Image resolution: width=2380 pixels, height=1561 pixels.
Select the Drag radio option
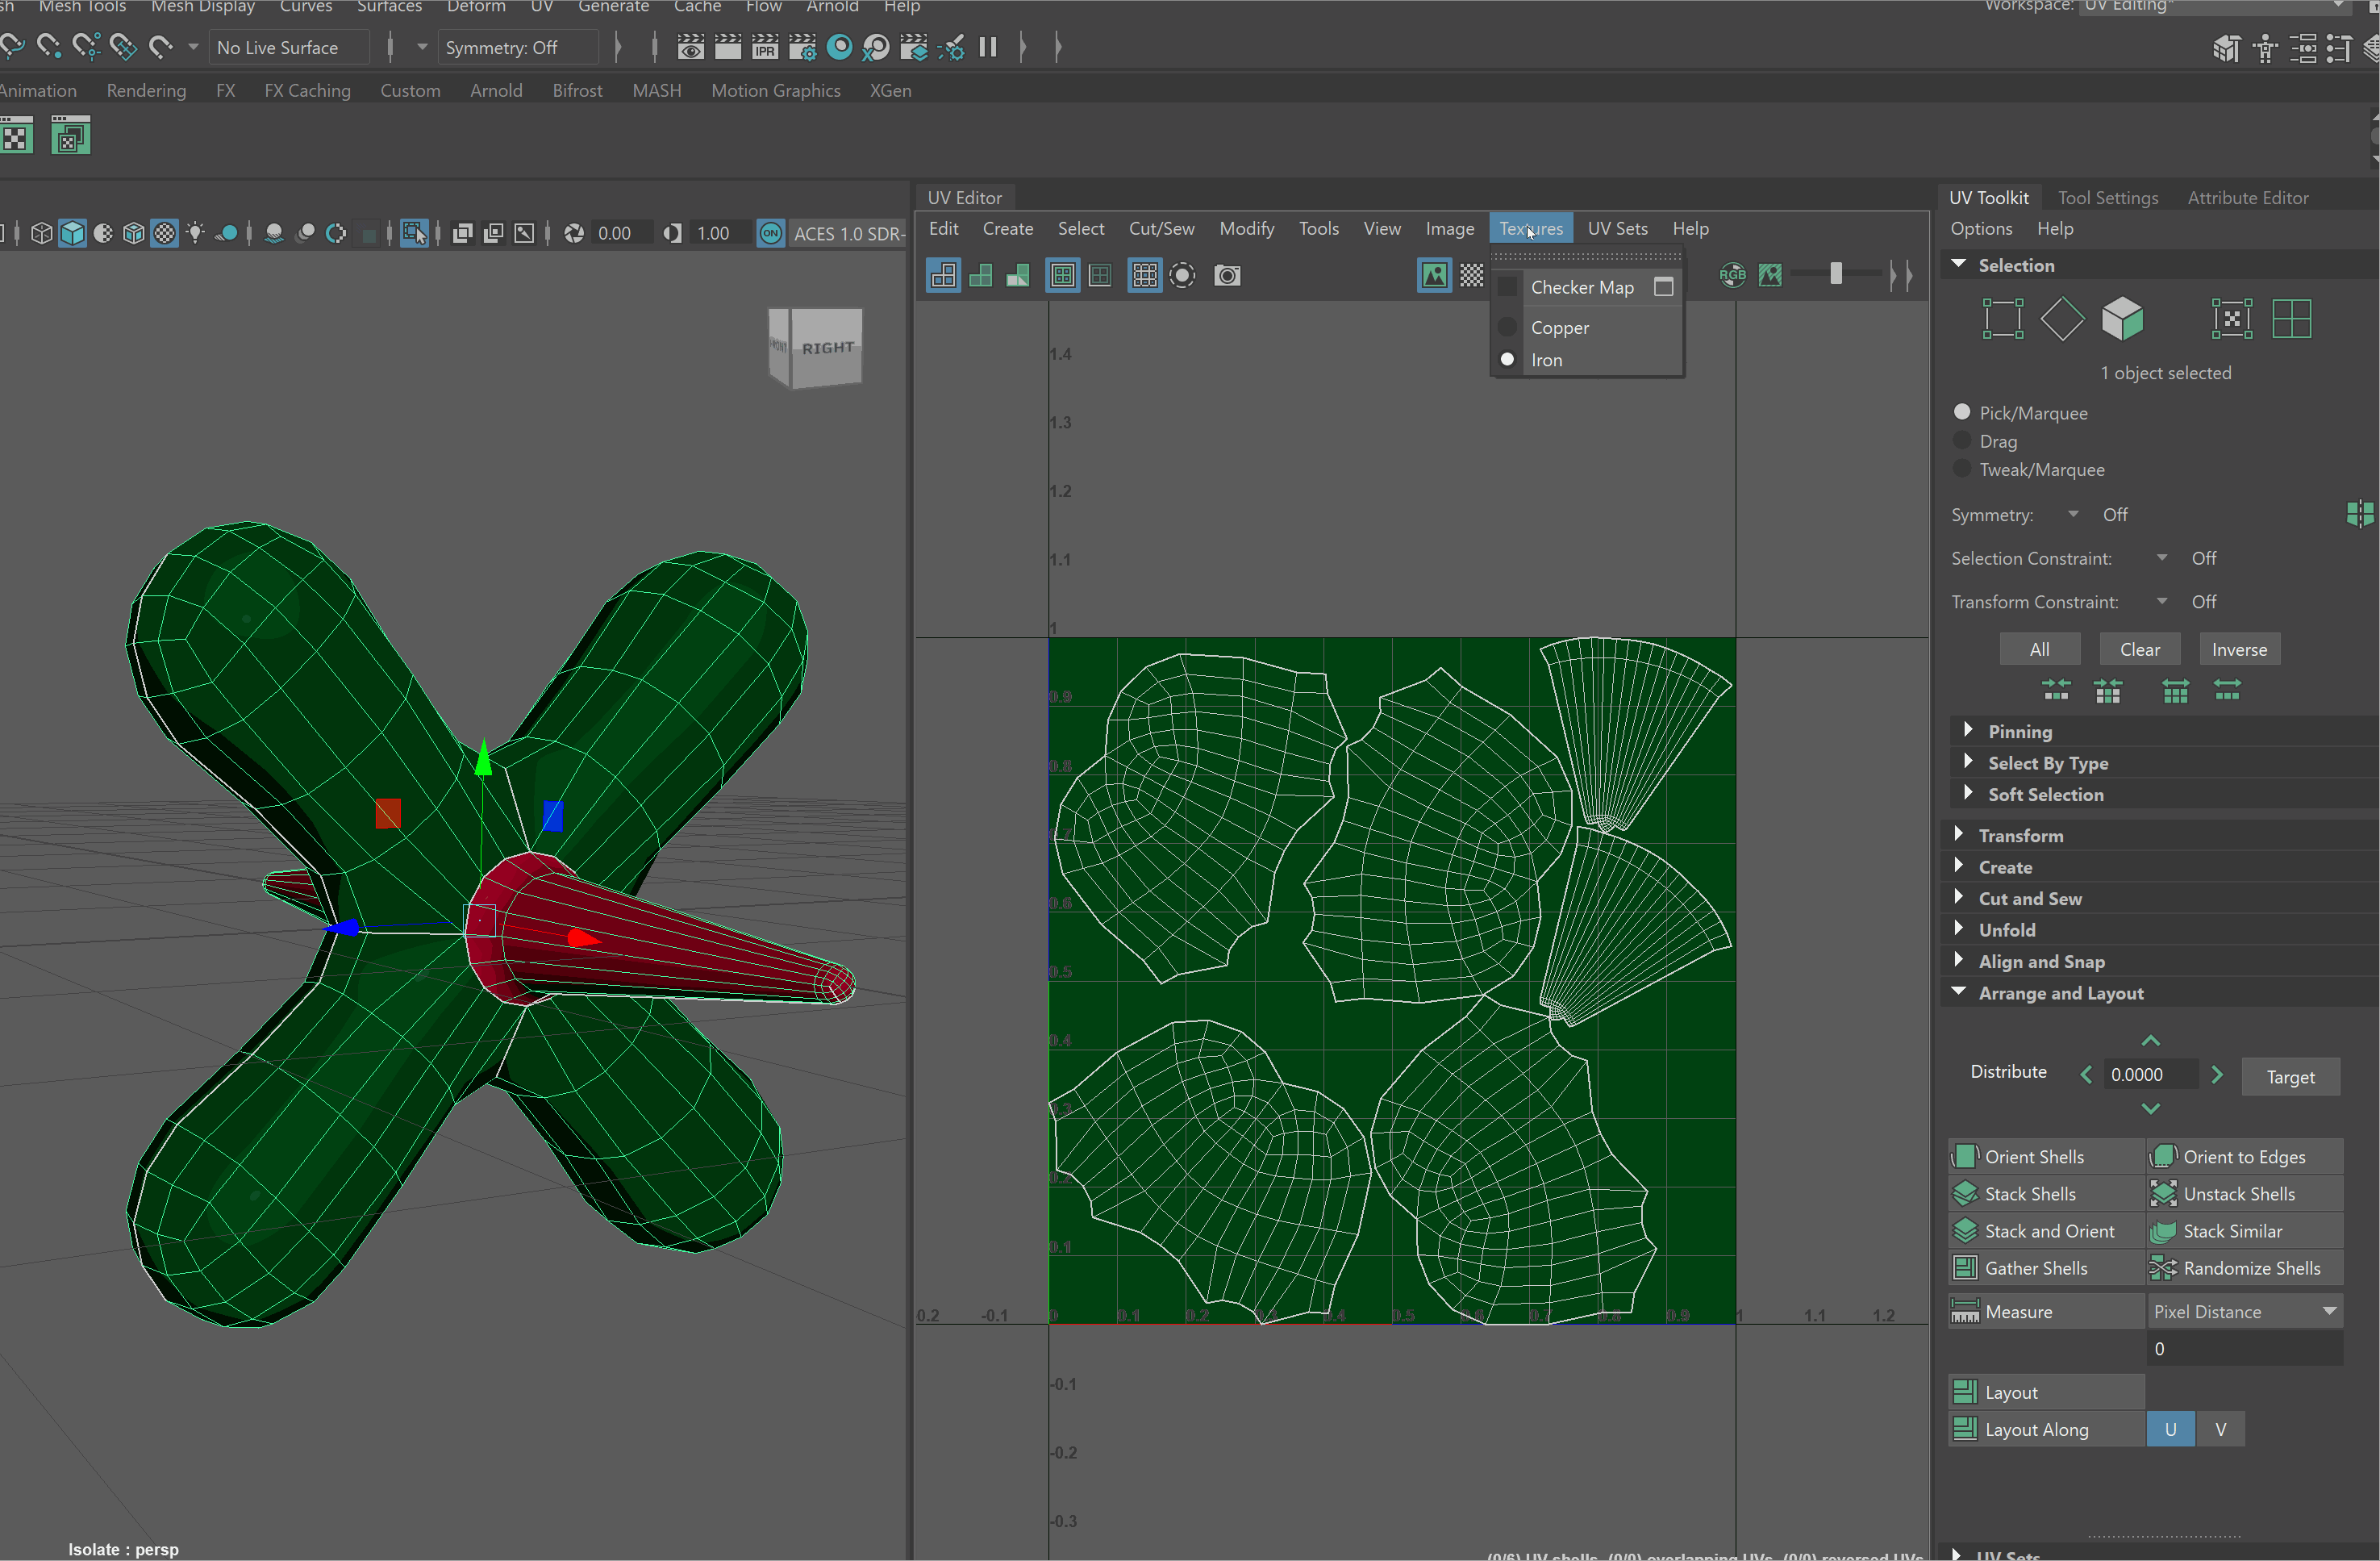[x=1962, y=441]
